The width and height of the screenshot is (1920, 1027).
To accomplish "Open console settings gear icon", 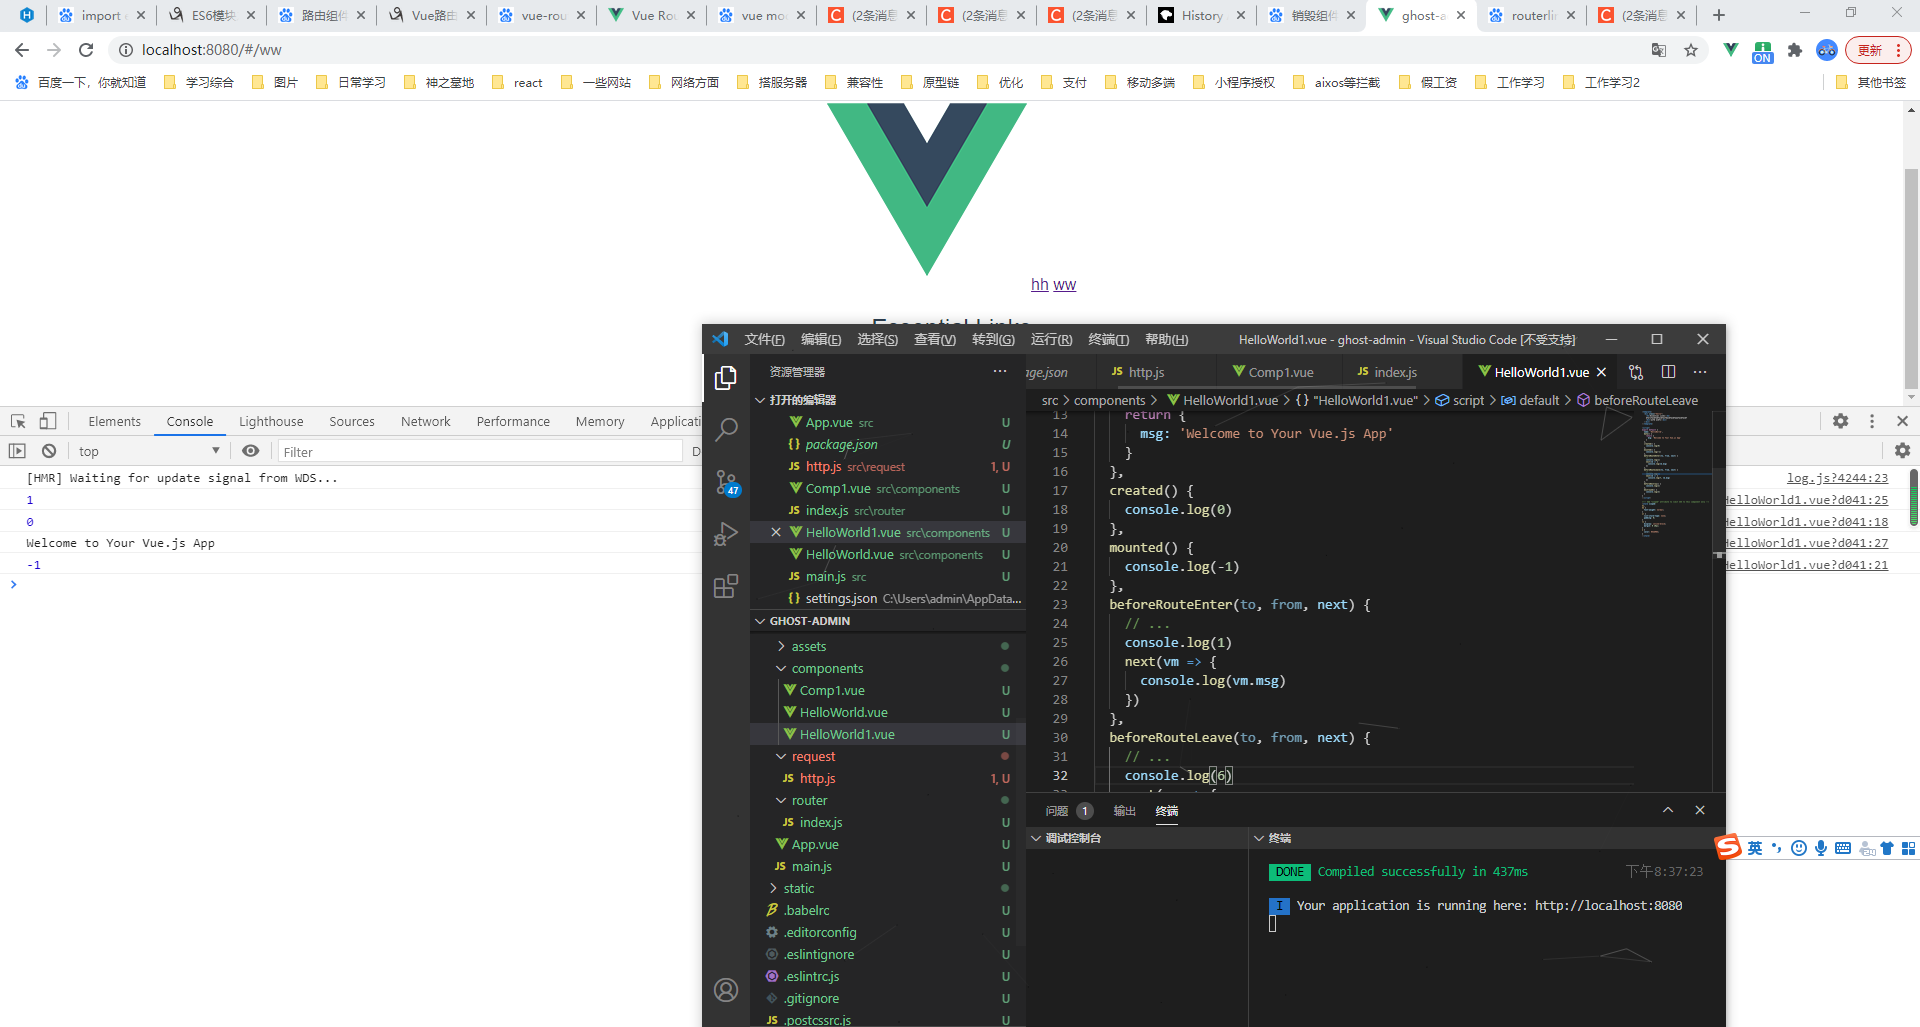I will pos(1902,451).
